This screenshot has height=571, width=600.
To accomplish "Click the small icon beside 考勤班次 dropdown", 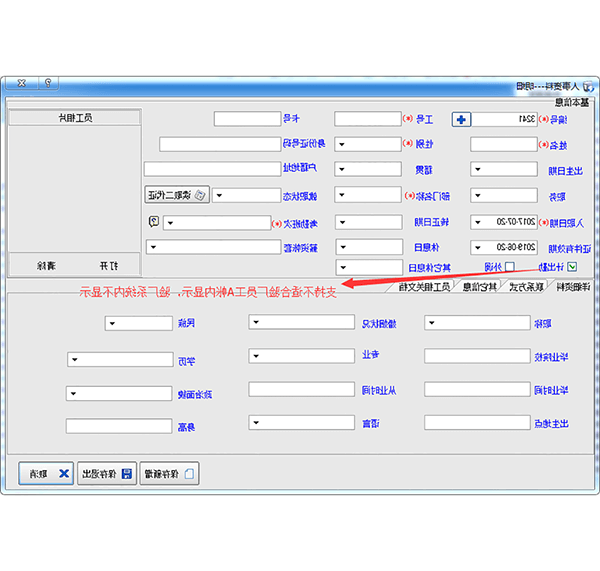I will [153, 221].
